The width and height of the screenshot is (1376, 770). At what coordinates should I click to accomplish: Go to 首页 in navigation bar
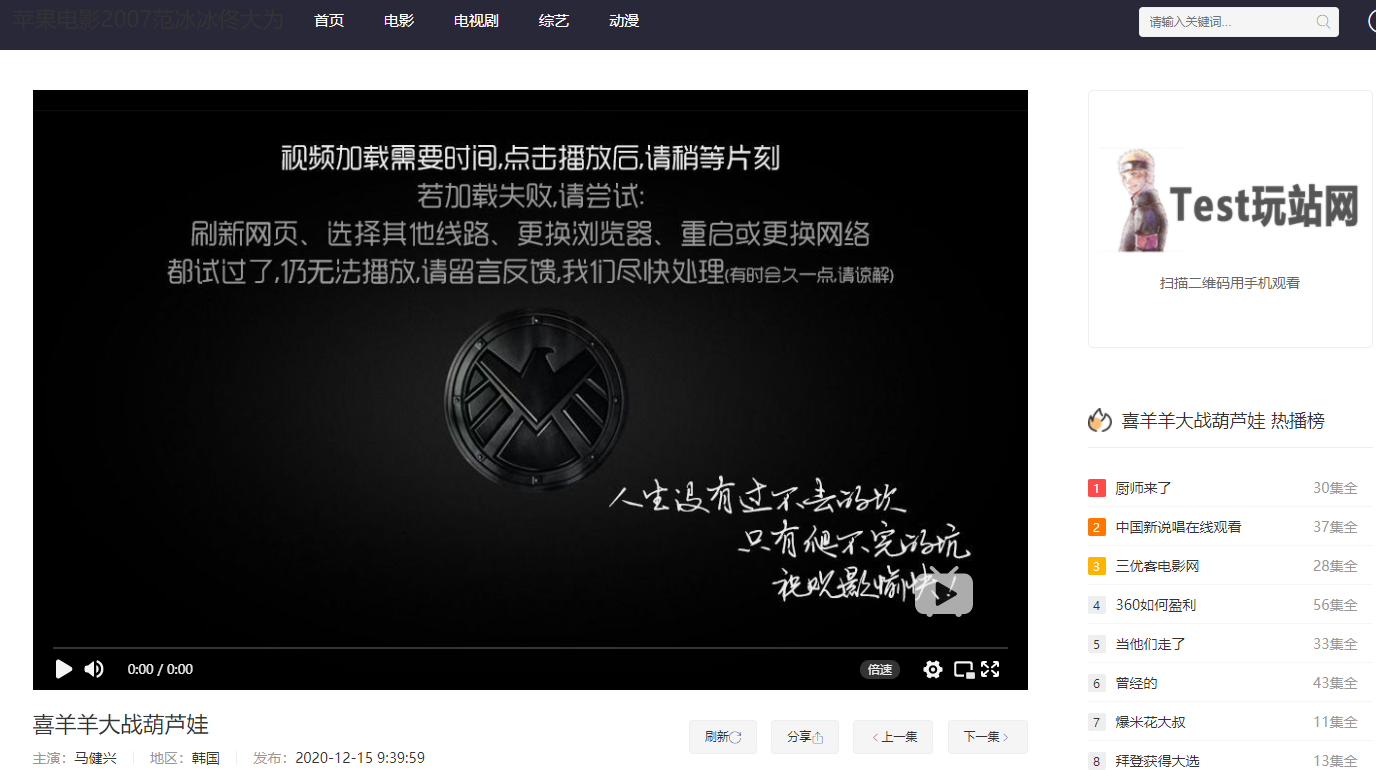click(329, 21)
